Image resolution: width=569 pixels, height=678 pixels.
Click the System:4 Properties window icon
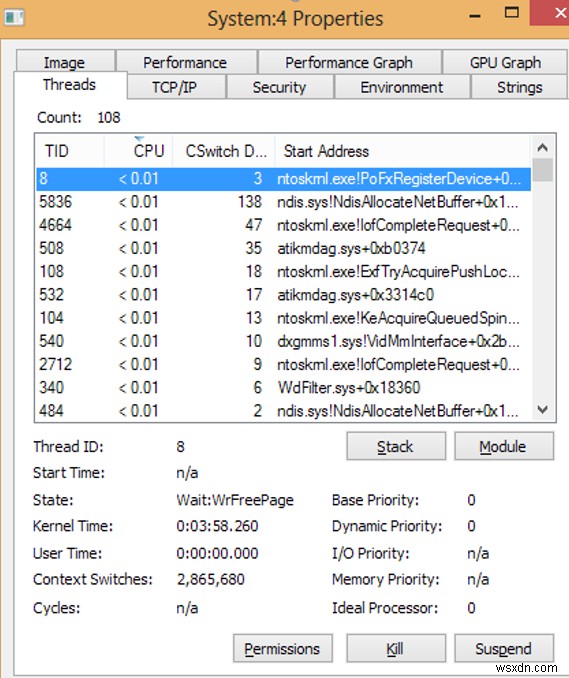pyautogui.click(x=14, y=17)
